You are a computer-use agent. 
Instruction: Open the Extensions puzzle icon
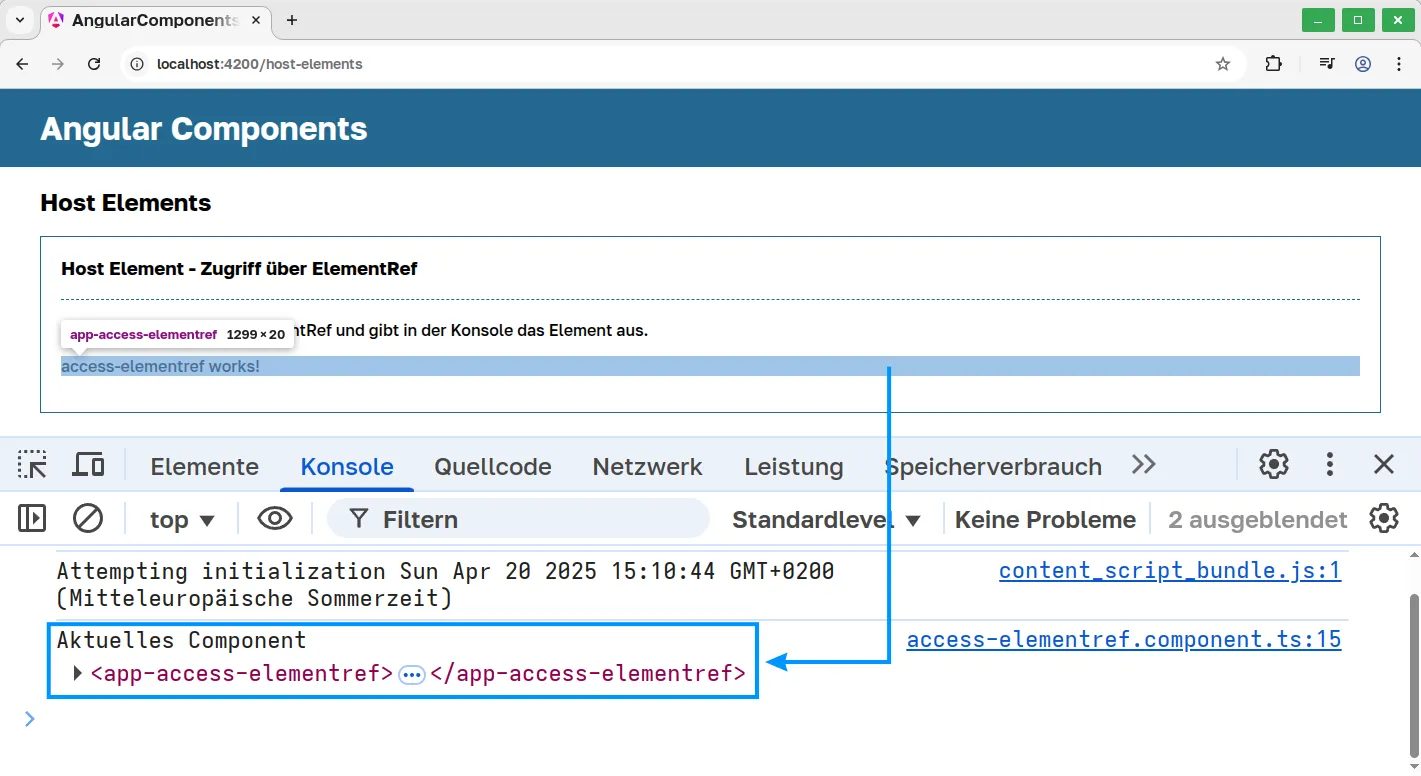pos(1273,64)
